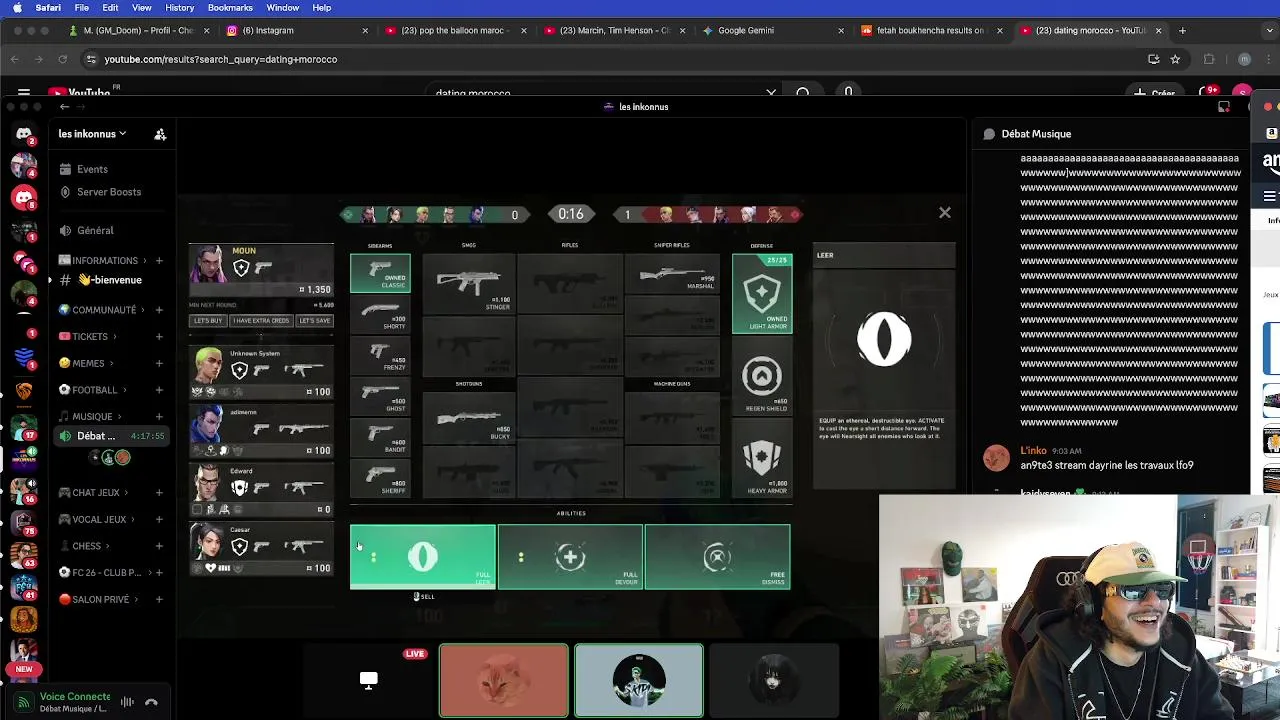
Task: Collapse the INFORMATIONS category
Action: [x=104, y=260]
